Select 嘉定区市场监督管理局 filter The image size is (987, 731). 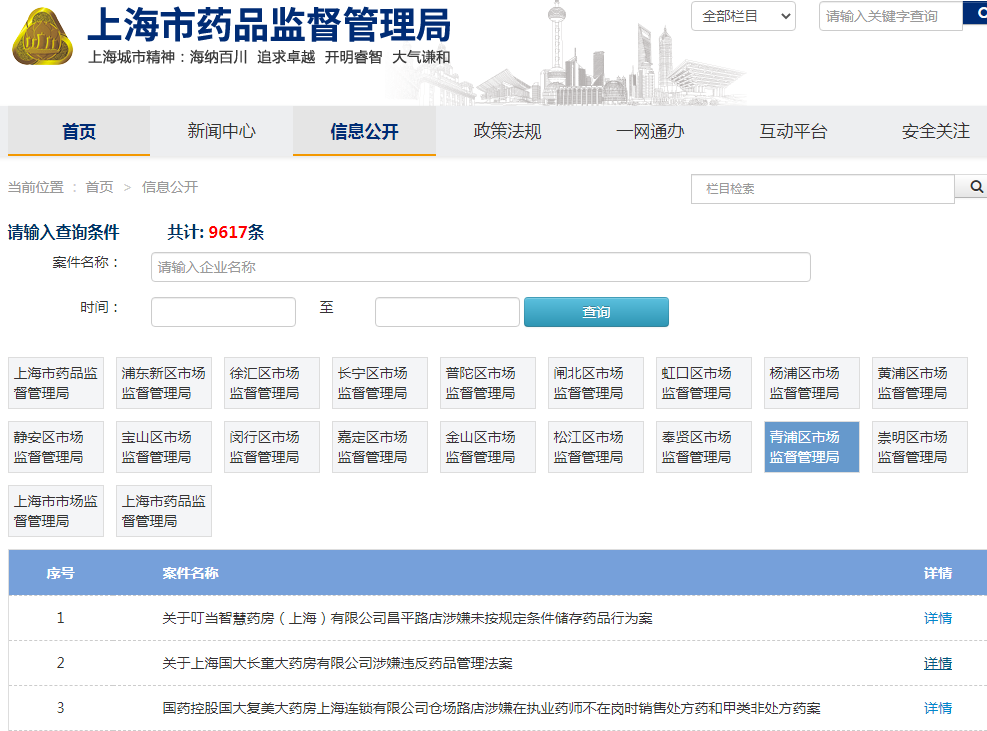point(380,447)
